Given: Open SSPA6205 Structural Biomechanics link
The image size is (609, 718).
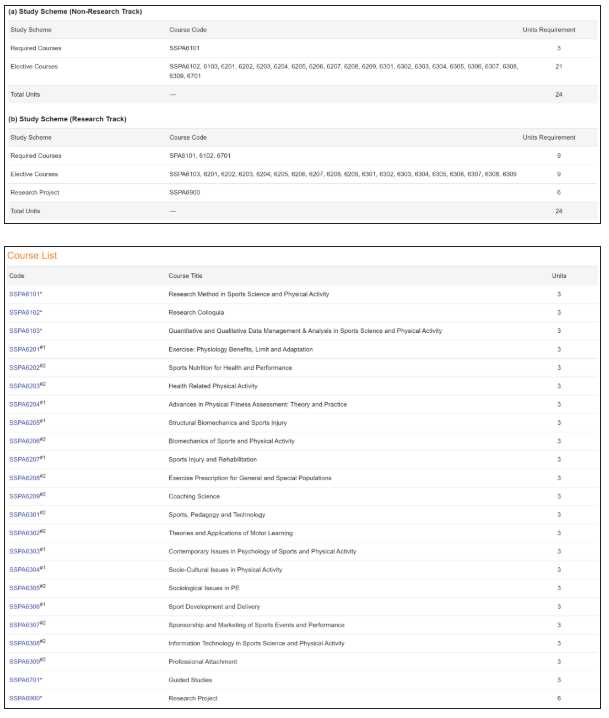Looking at the screenshot, I should (x=25, y=423).
